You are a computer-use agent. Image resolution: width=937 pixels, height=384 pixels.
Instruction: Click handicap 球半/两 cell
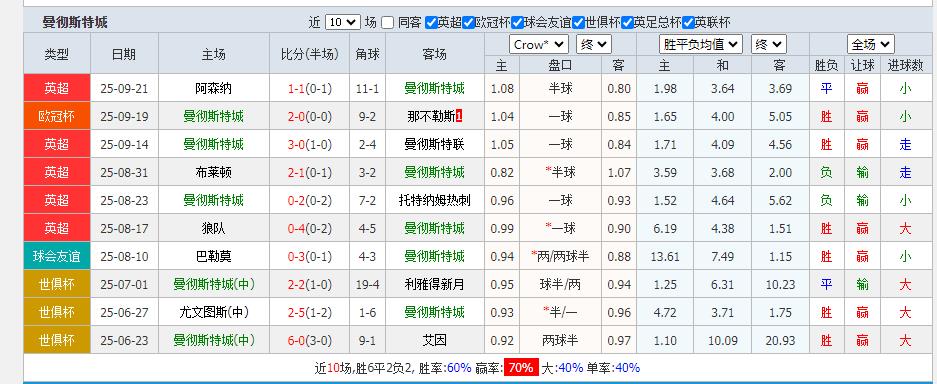pyautogui.click(x=560, y=284)
